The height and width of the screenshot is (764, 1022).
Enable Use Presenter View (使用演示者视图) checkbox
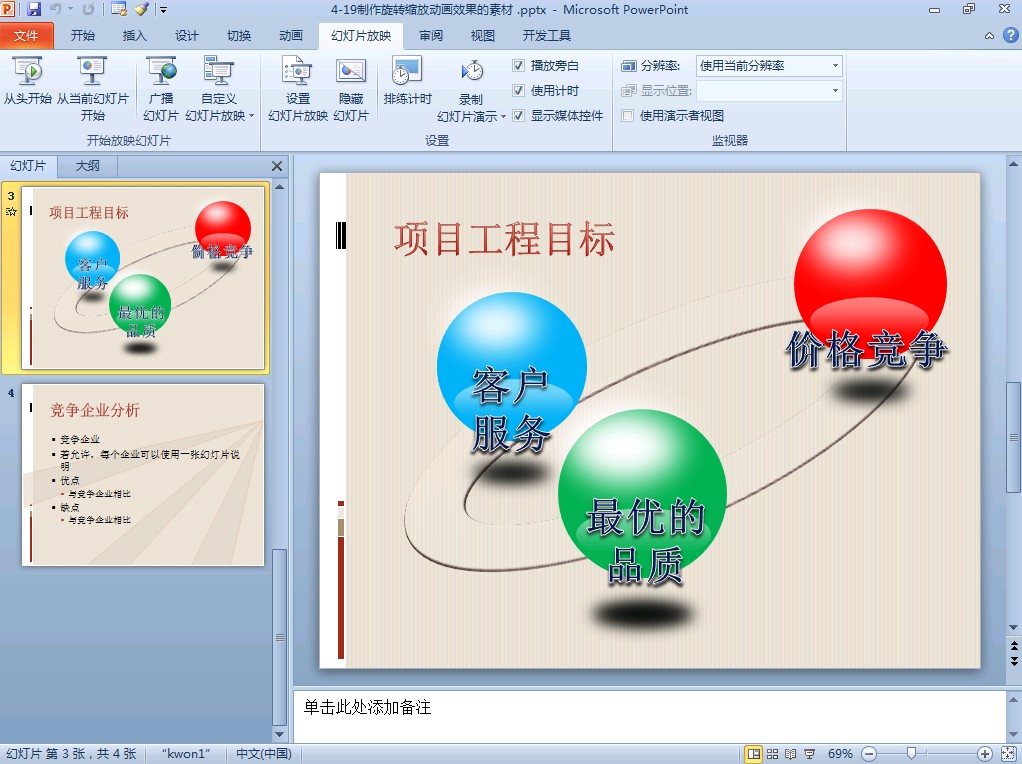(628, 116)
